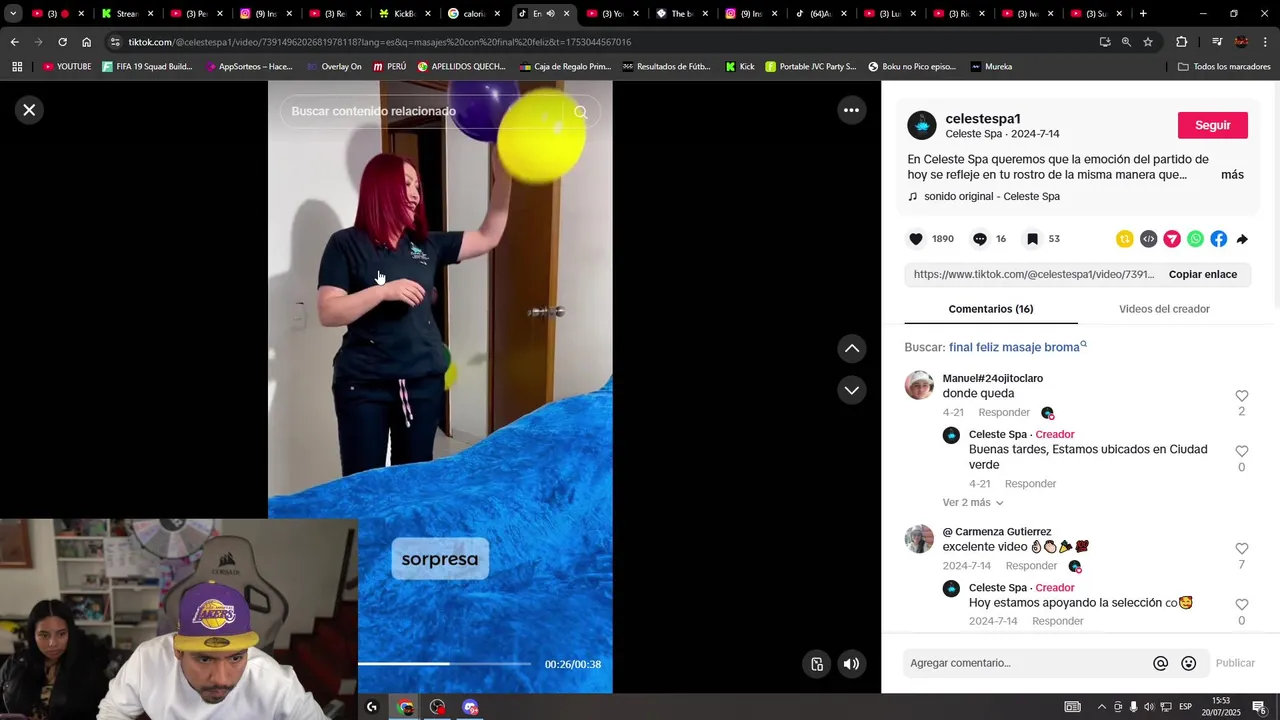Open Chrome from the taskbar
The height and width of the screenshot is (720, 1280).
(405, 707)
